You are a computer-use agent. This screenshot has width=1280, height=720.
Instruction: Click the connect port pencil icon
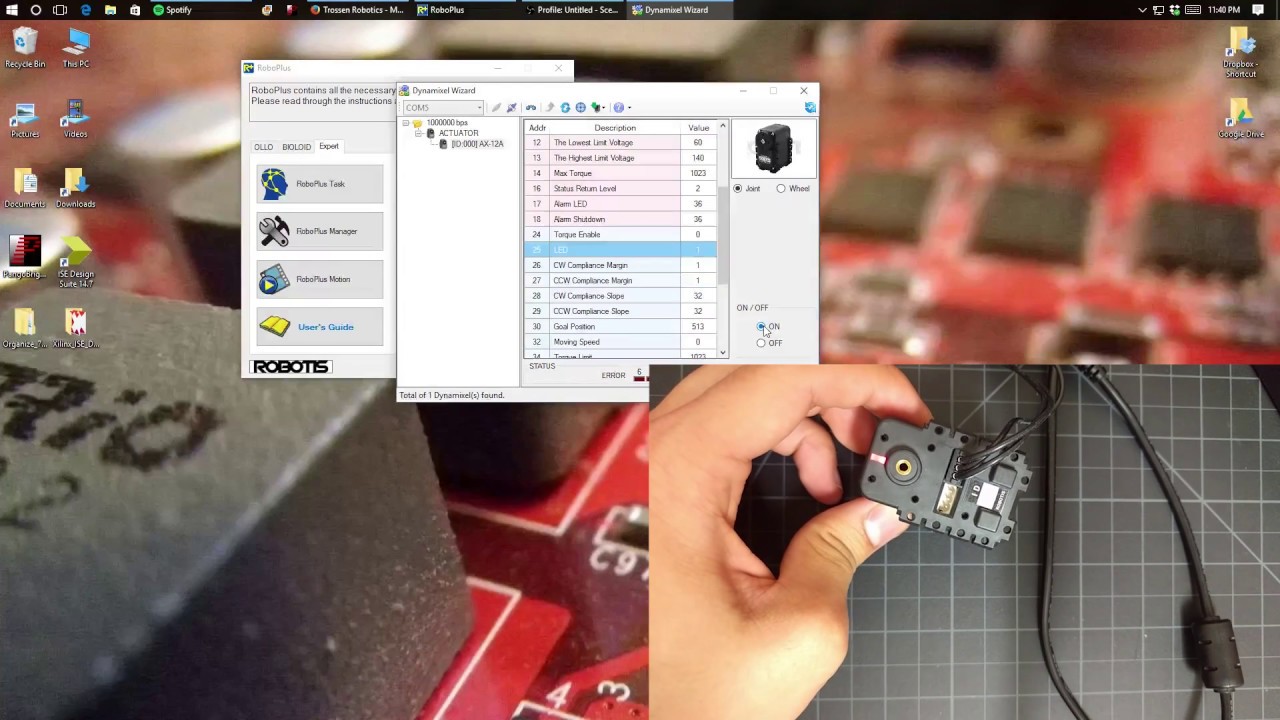pyautogui.click(x=496, y=107)
